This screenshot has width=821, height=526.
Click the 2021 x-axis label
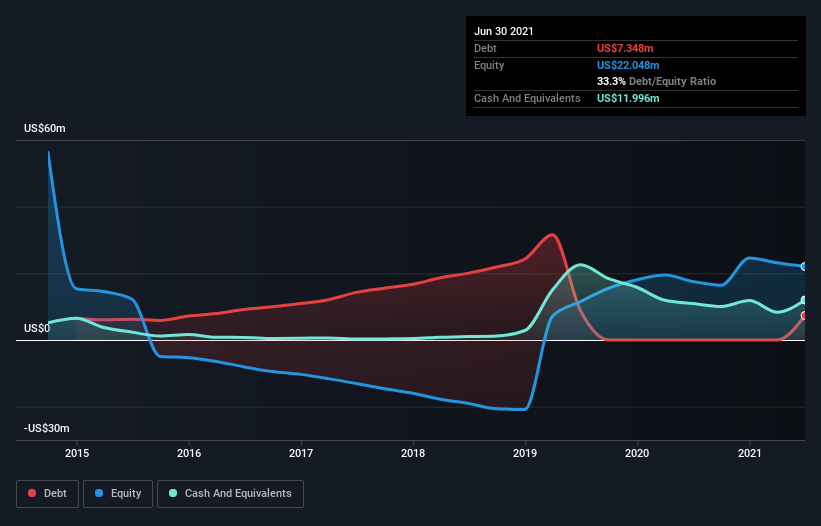click(x=750, y=453)
